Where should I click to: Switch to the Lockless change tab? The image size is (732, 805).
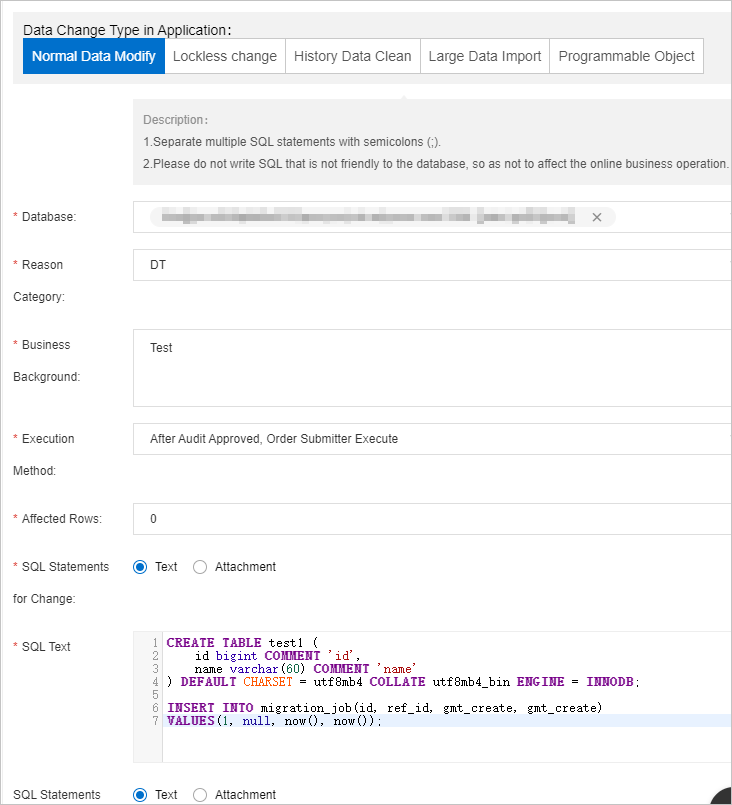[x=225, y=56]
